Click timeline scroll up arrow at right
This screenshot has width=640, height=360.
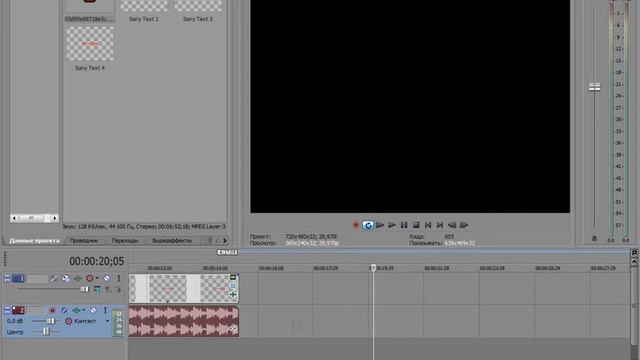coord(634,261)
